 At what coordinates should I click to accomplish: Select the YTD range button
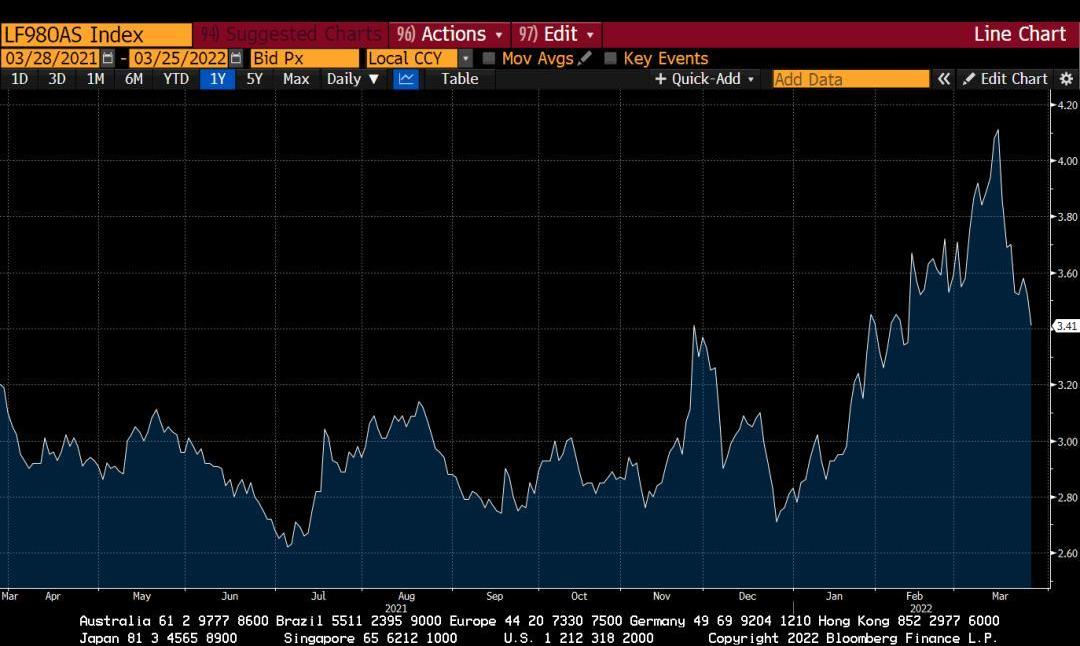coord(176,79)
